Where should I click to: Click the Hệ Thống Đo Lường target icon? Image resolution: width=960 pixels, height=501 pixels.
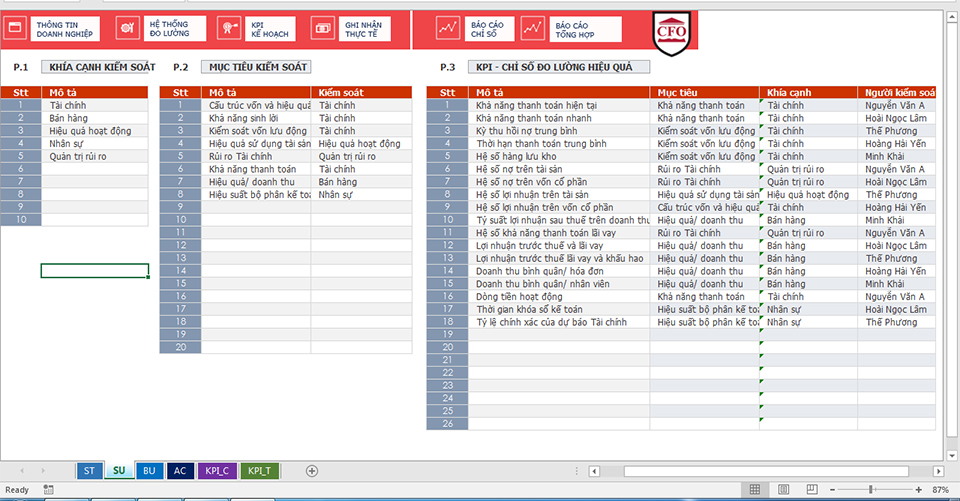(127, 29)
